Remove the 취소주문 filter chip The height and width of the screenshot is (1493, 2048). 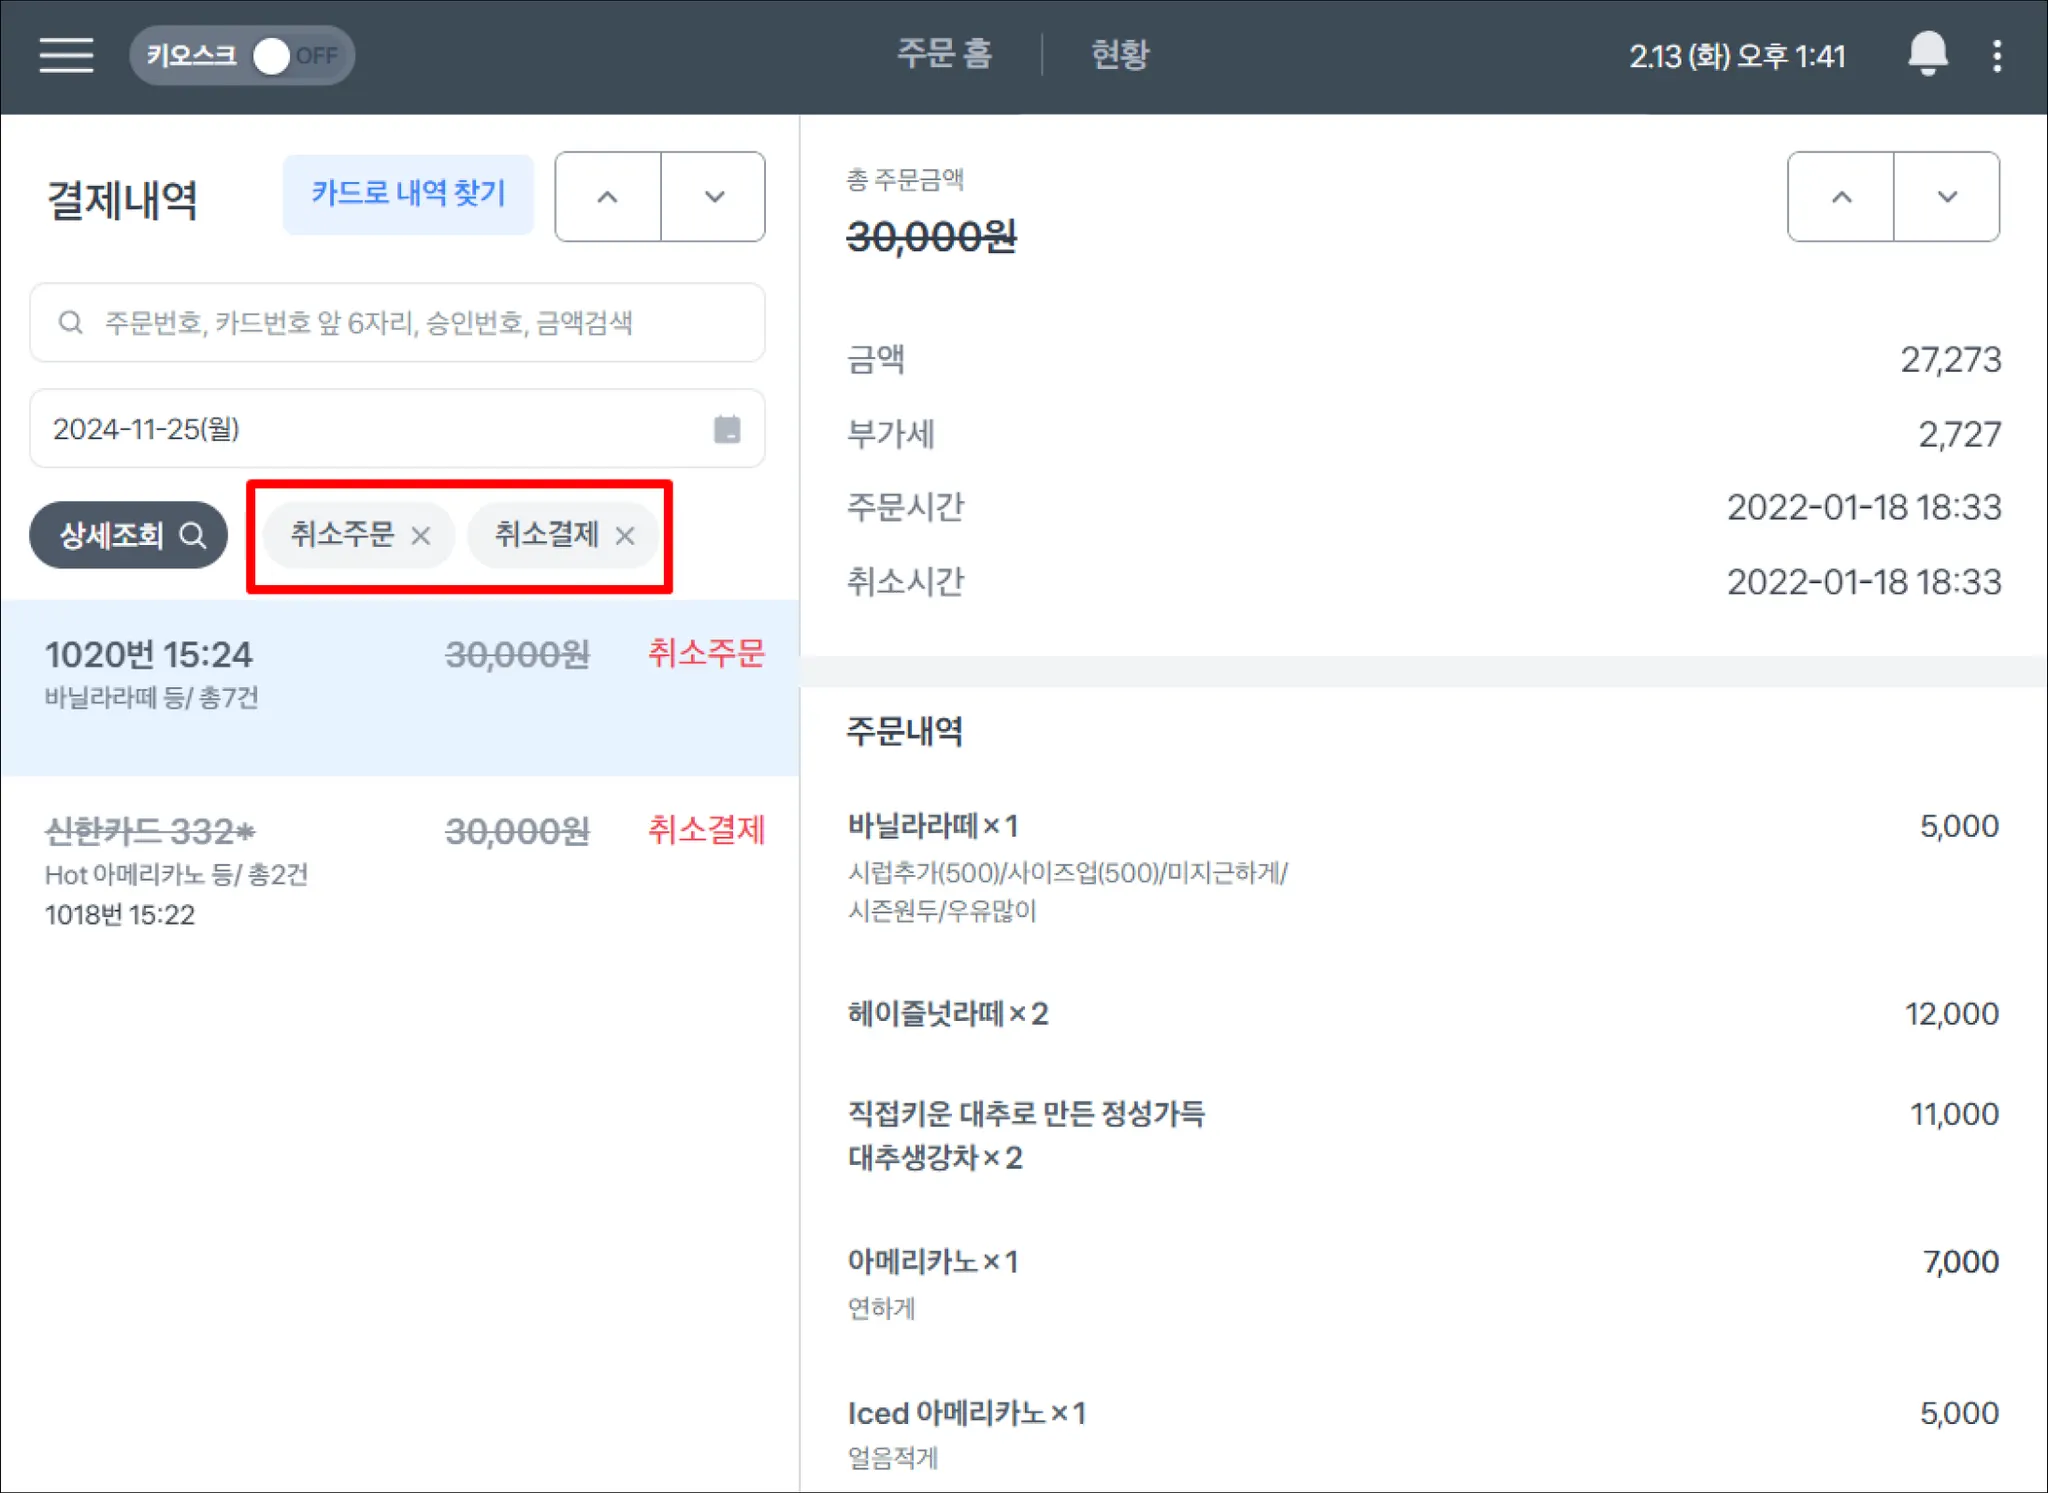pos(421,536)
